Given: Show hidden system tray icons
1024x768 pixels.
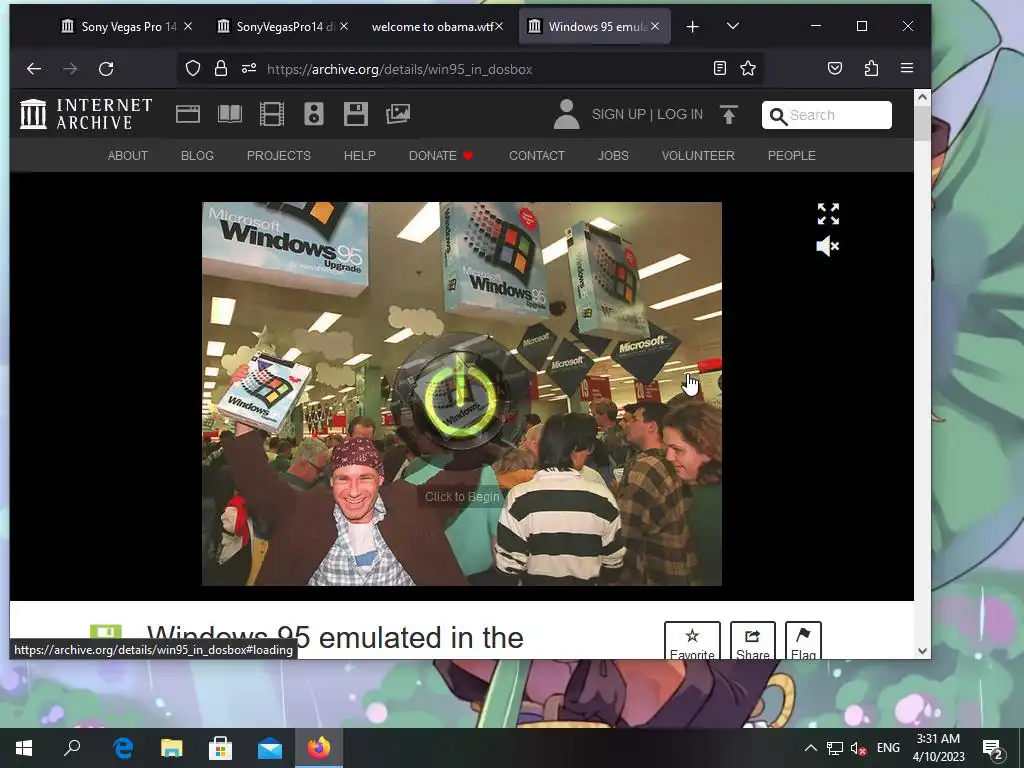Looking at the screenshot, I should (810, 748).
